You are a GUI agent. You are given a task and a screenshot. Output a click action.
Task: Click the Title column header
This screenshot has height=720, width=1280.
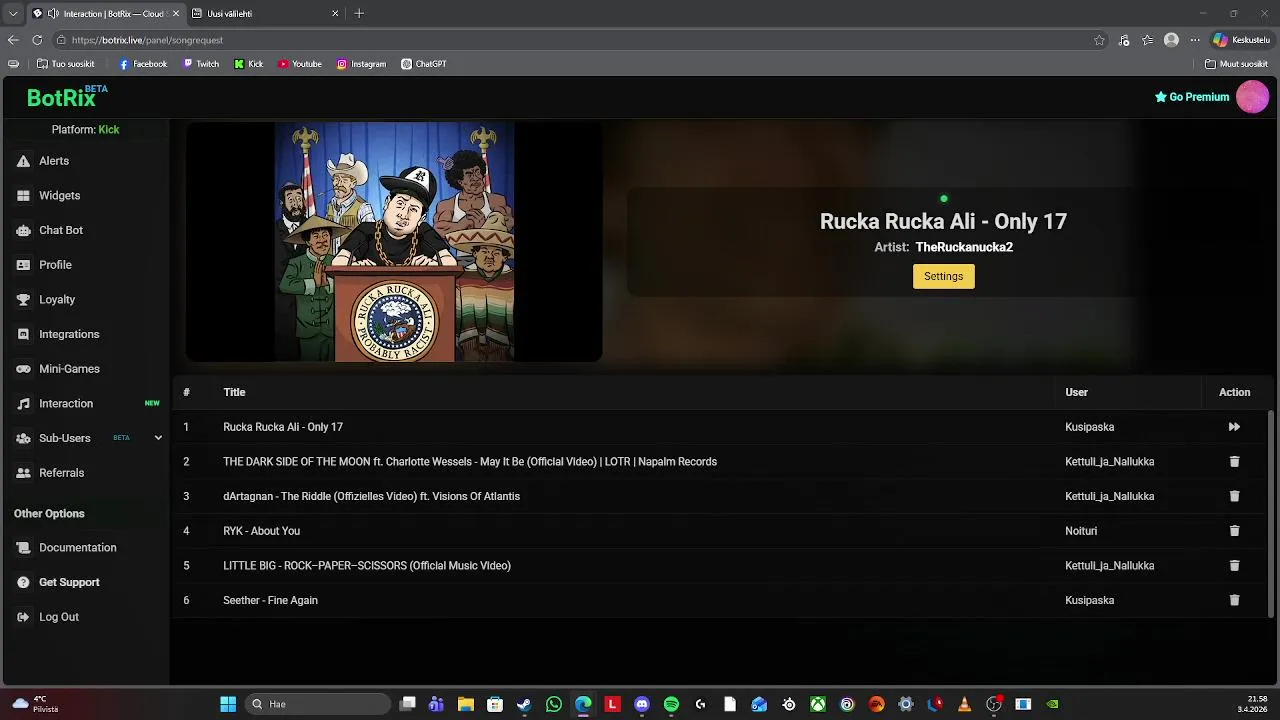click(234, 392)
